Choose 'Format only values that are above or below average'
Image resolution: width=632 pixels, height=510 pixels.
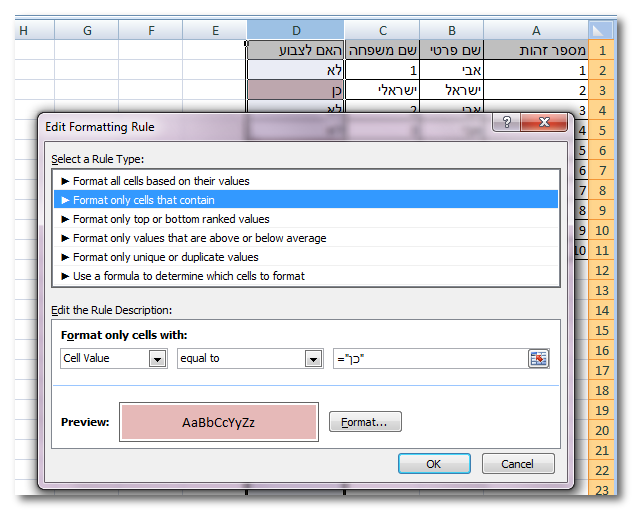(x=199, y=238)
